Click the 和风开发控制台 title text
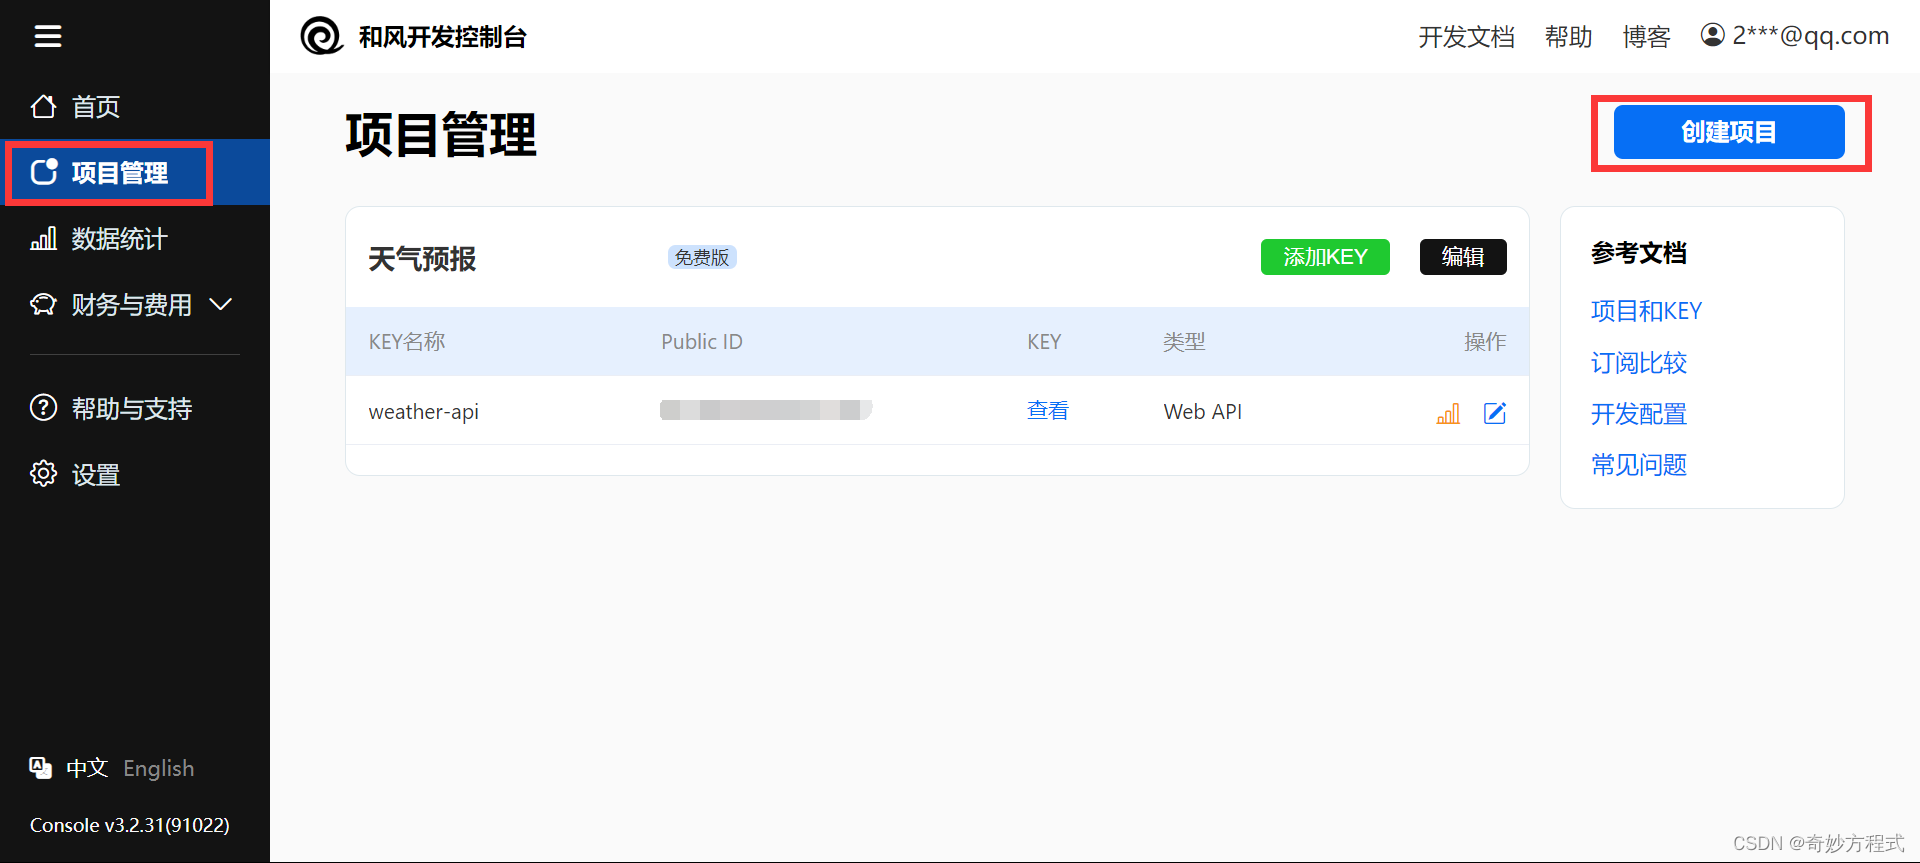 click(x=443, y=37)
